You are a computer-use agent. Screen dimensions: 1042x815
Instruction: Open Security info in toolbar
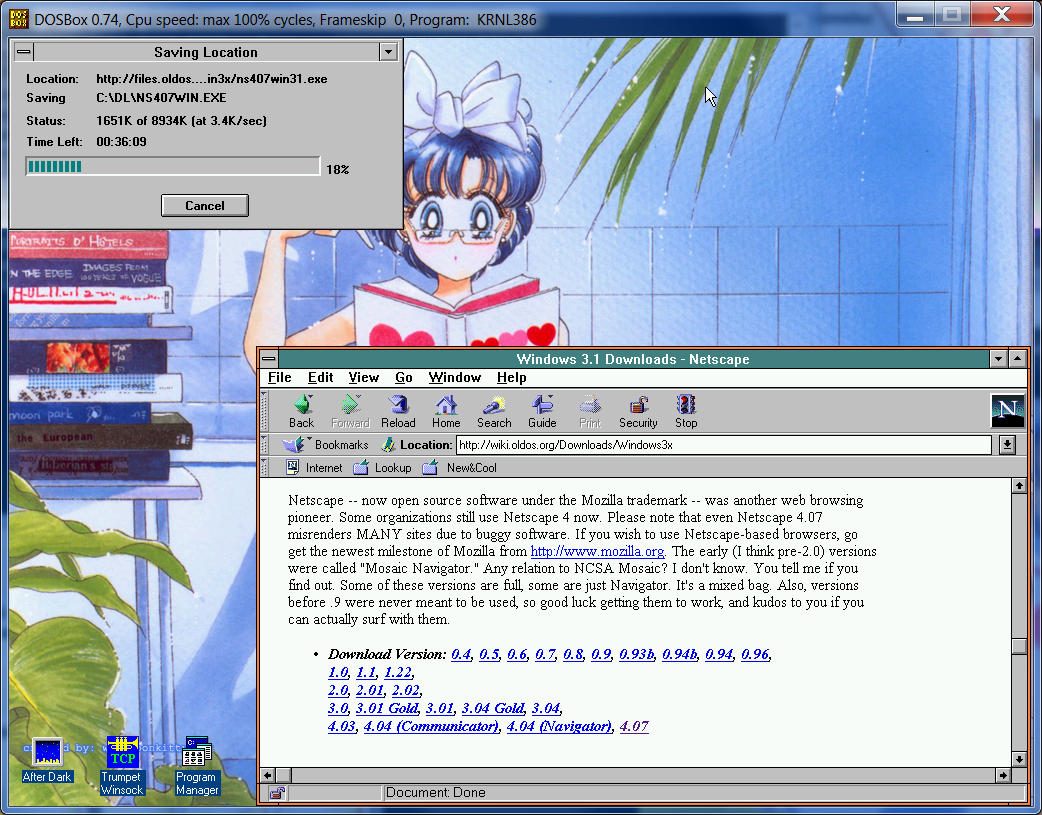(x=638, y=411)
